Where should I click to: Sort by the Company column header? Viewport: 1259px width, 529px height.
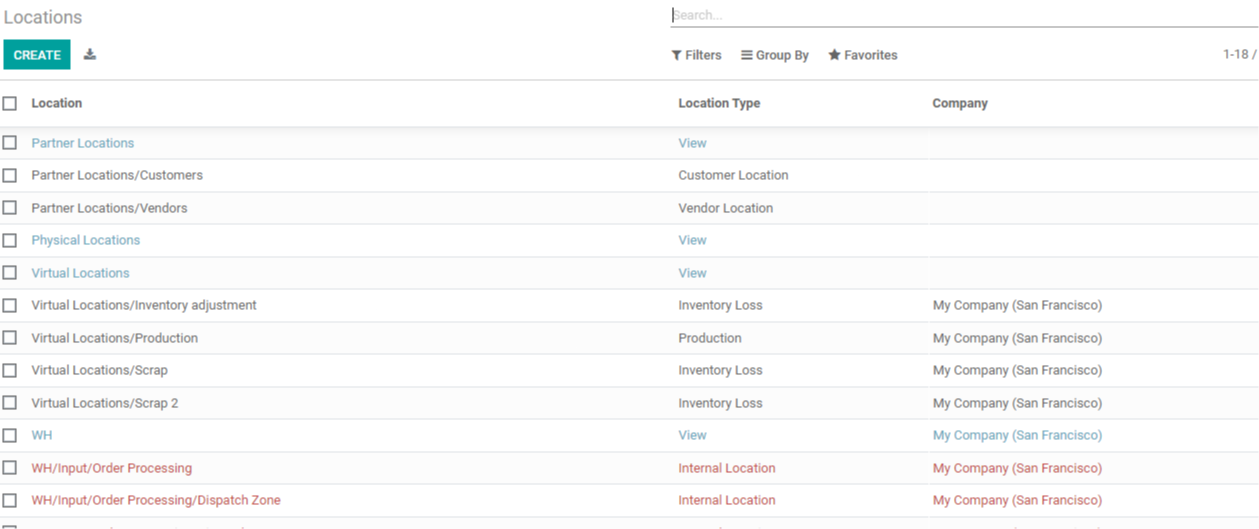point(960,103)
